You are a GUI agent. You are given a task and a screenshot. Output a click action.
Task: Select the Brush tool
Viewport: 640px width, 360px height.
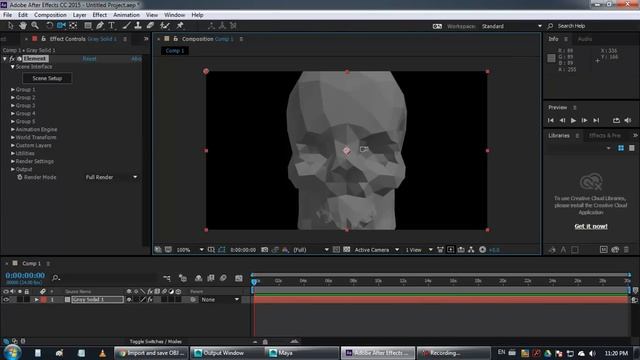(127, 26)
